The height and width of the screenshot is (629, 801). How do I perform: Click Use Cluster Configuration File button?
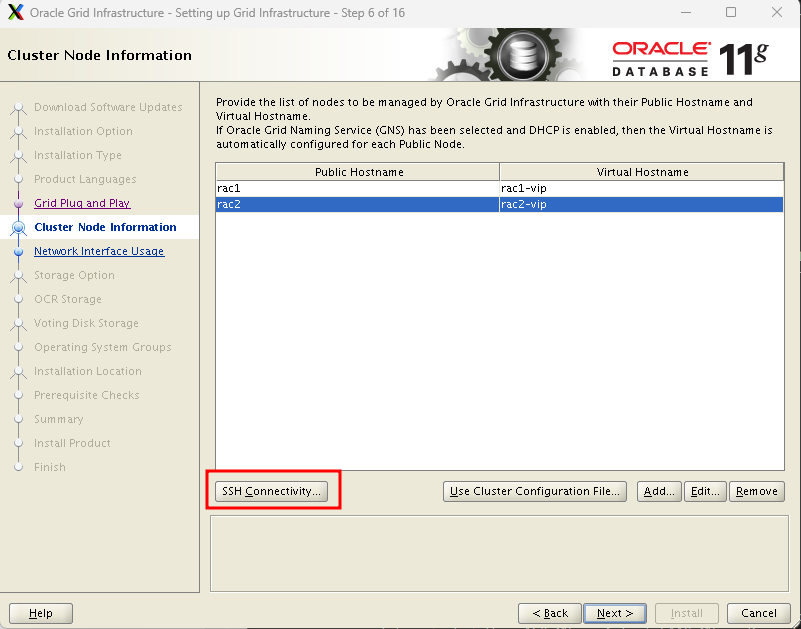click(x=534, y=491)
